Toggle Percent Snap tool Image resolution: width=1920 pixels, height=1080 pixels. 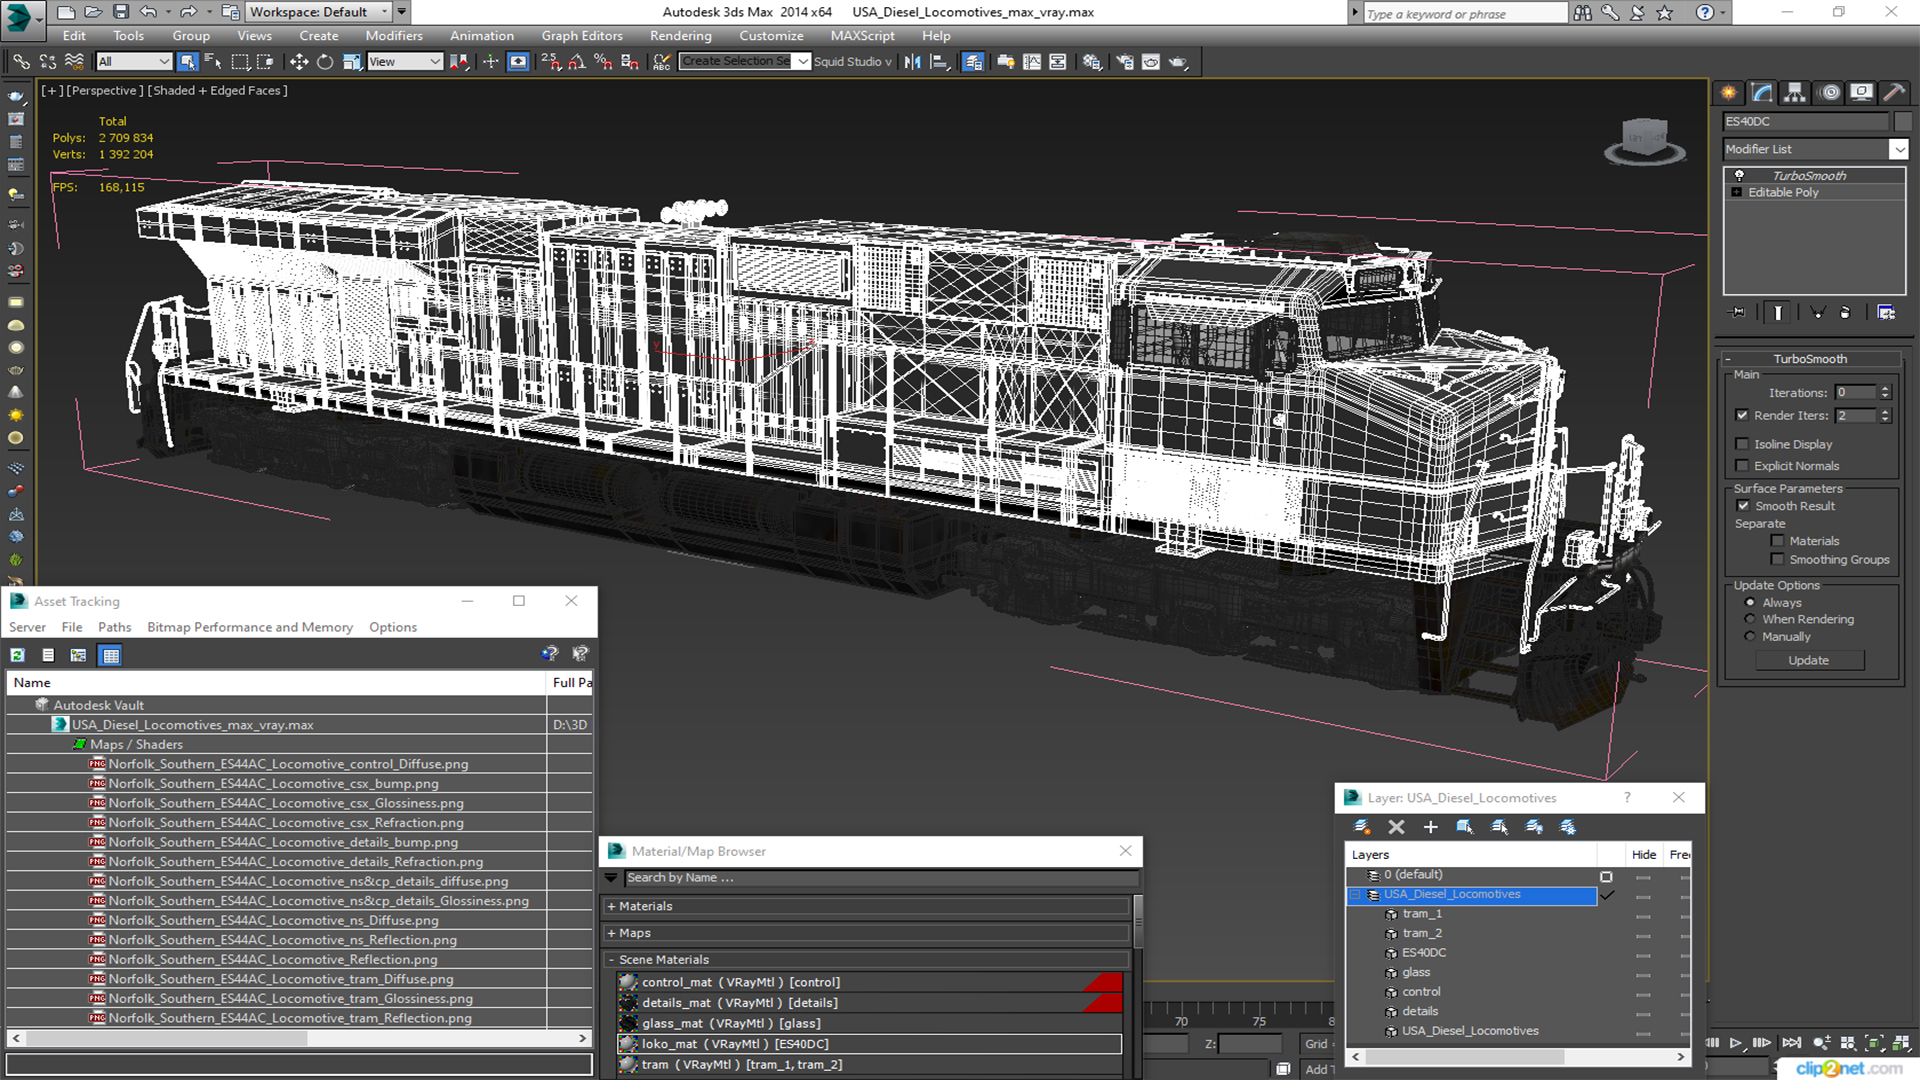point(603,62)
